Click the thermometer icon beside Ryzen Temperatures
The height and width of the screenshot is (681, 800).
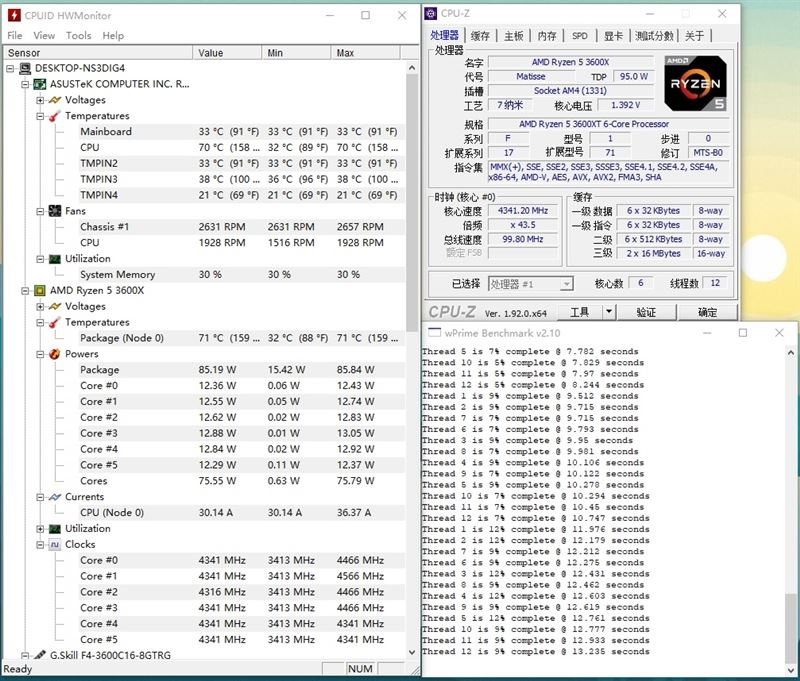coord(55,322)
